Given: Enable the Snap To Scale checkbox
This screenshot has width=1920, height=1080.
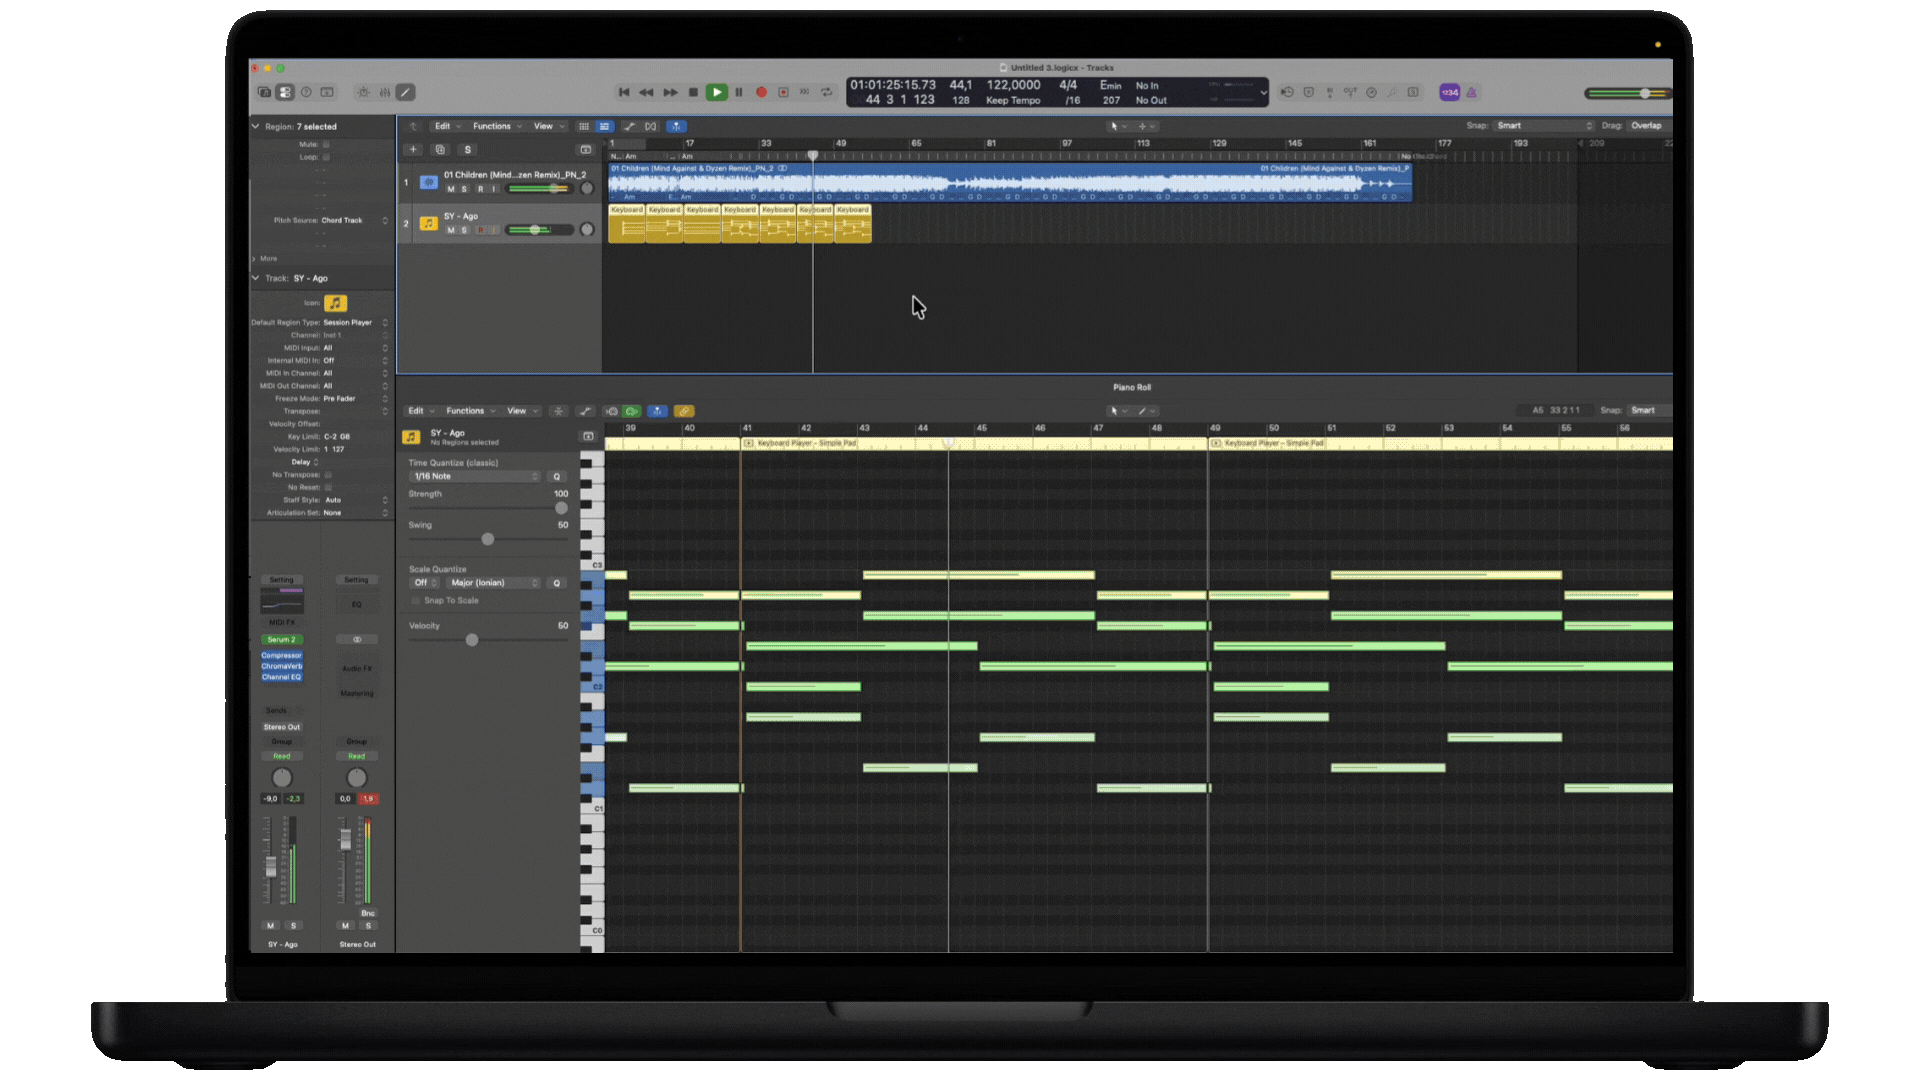Looking at the screenshot, I should [x=416, y=601].
